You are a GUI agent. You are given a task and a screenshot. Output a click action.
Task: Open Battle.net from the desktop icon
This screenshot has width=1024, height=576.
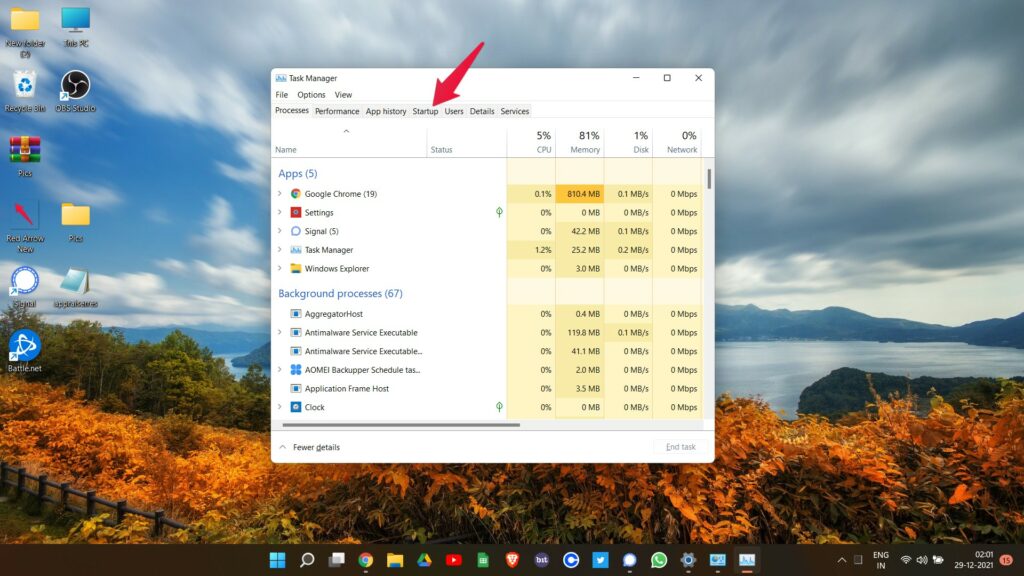pyautogui.click(x=23, y=347)
